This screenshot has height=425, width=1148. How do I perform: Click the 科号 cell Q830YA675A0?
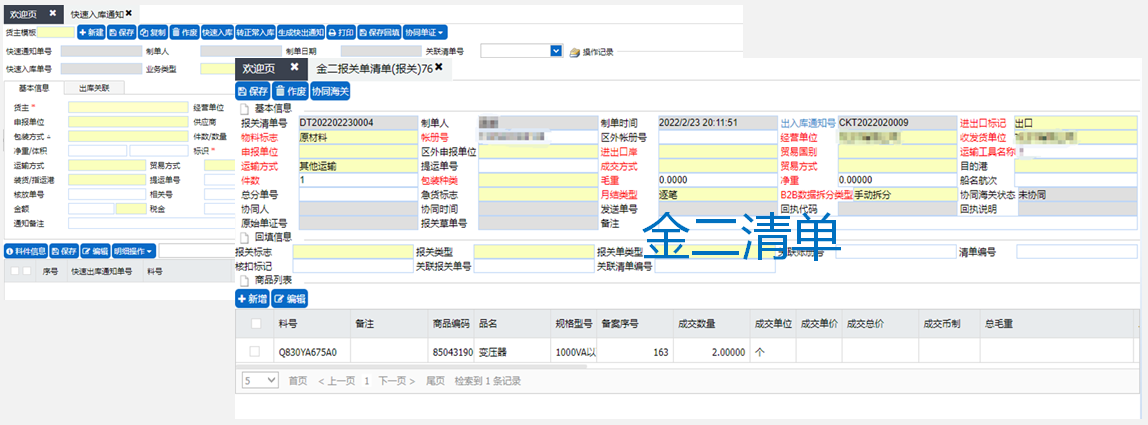click(x=308, y=352)
